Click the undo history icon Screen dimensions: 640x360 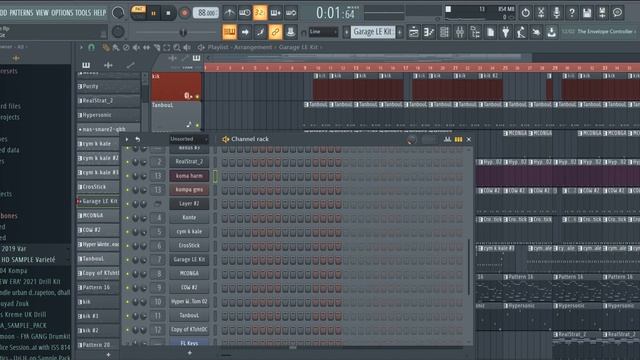point(525,13)
